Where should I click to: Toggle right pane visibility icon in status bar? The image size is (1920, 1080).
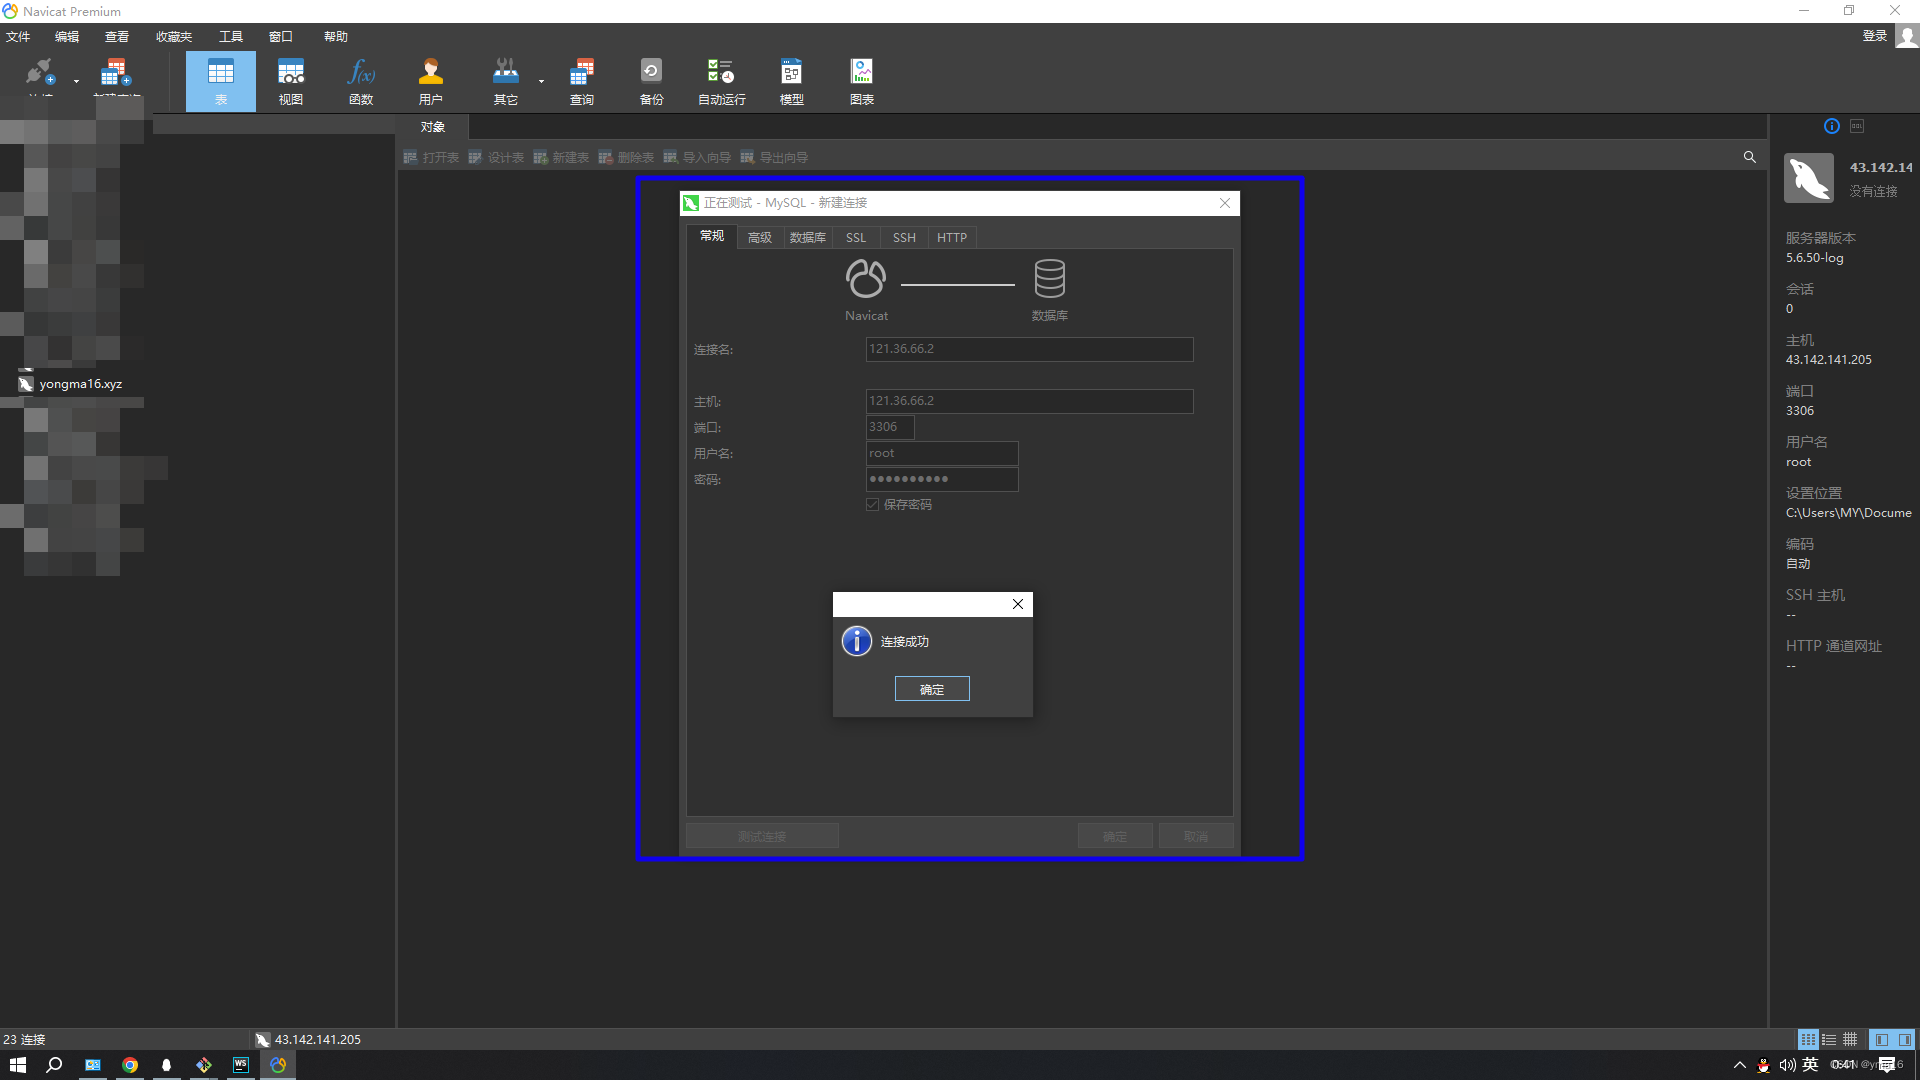coord(1905,1040)
